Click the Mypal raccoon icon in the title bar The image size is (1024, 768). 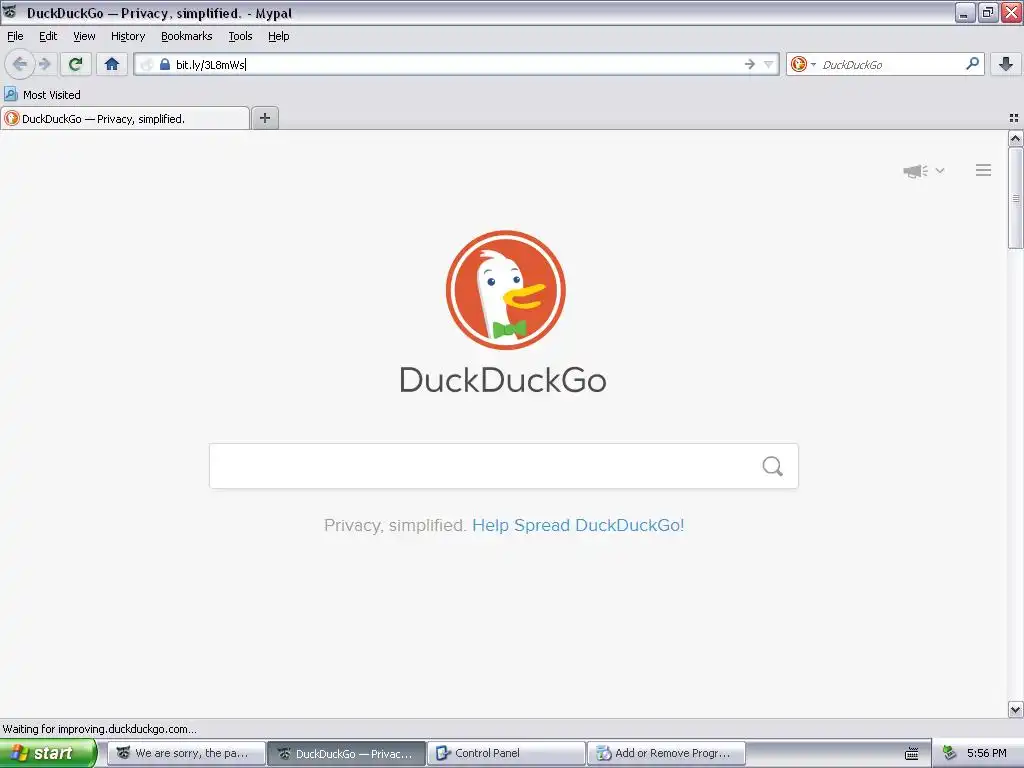pyautogui.click(x=10, y=11)
